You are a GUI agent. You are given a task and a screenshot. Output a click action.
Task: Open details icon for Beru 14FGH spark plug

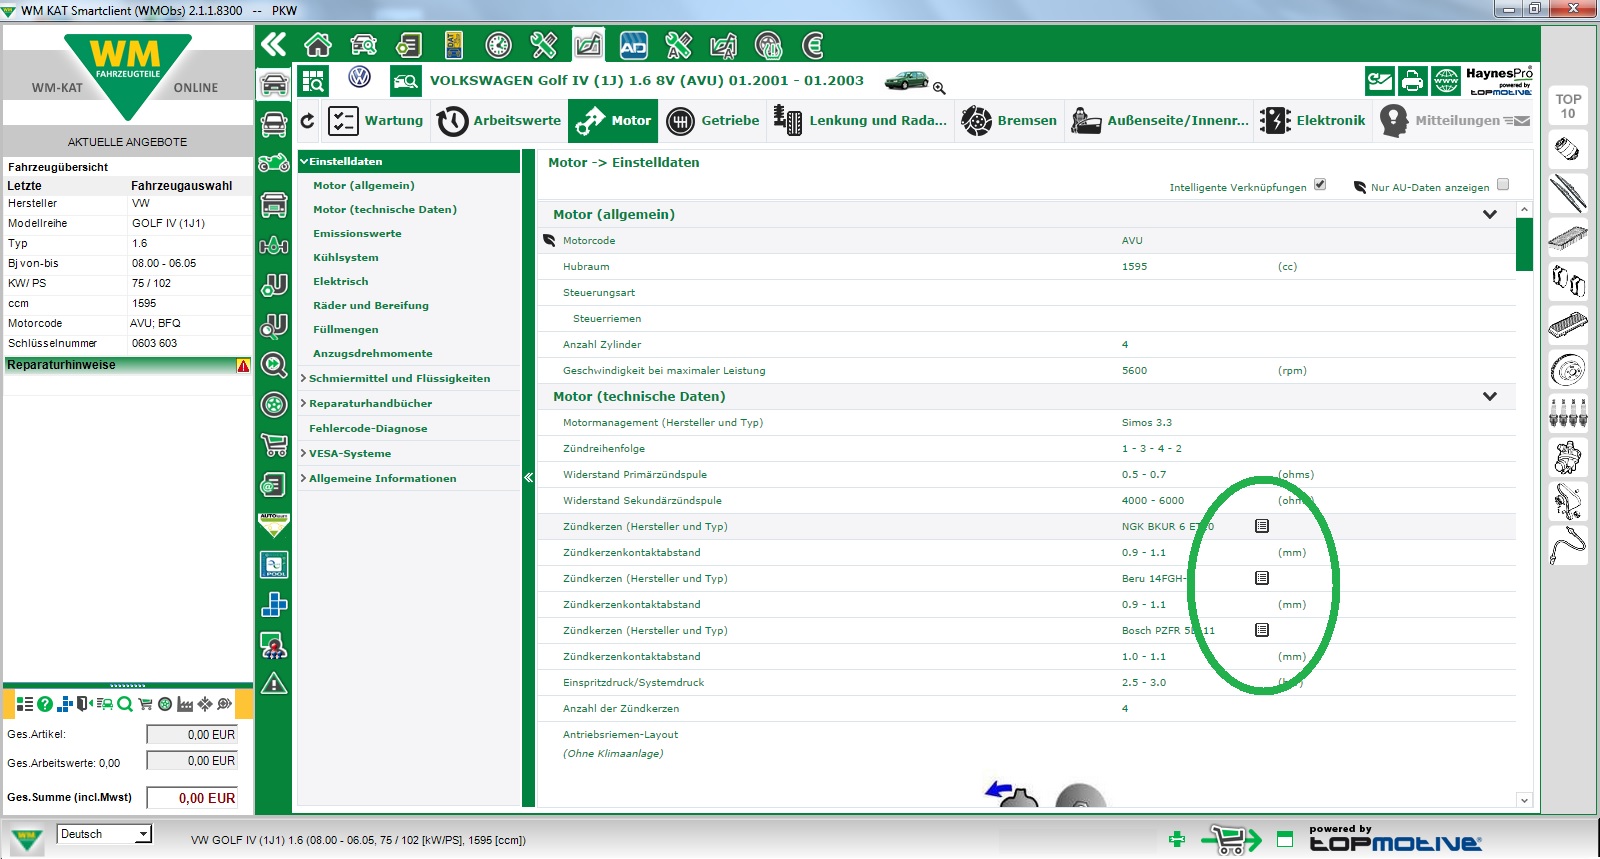click(1262, 578)
